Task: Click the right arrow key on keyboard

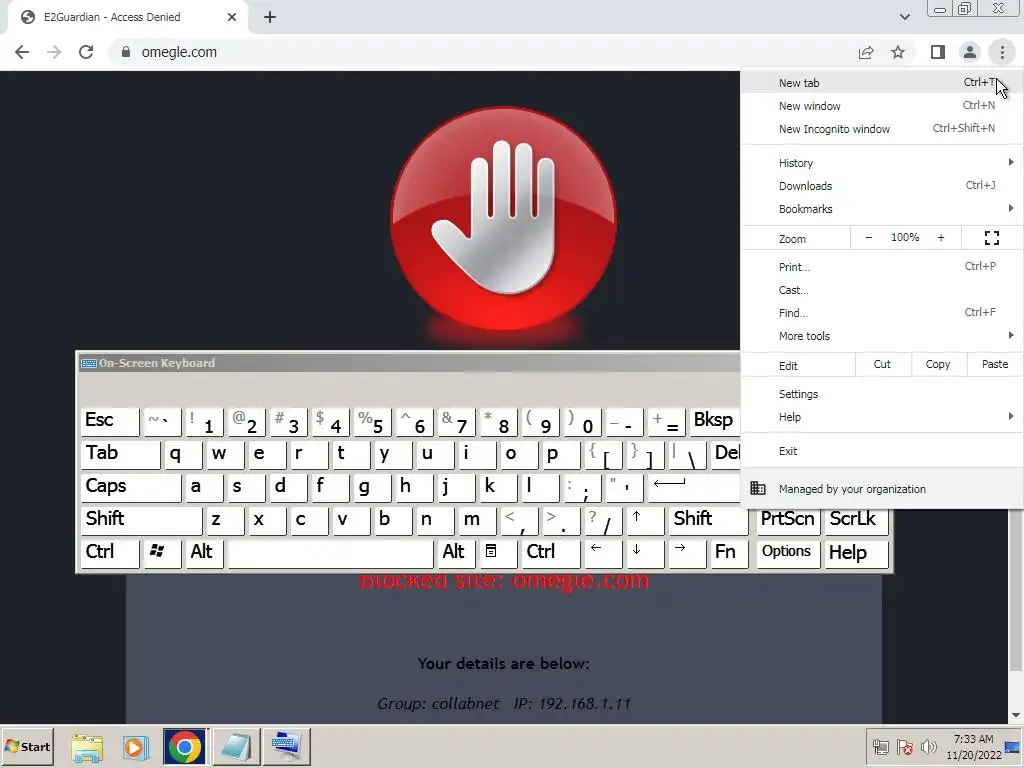Action: (x=686, y=553)
